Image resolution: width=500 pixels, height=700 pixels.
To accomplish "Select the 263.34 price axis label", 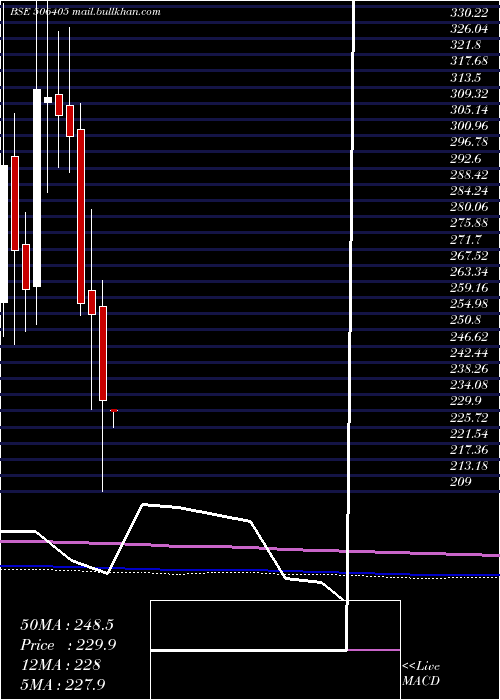I will pyautogui.click(x=469, y=272).
